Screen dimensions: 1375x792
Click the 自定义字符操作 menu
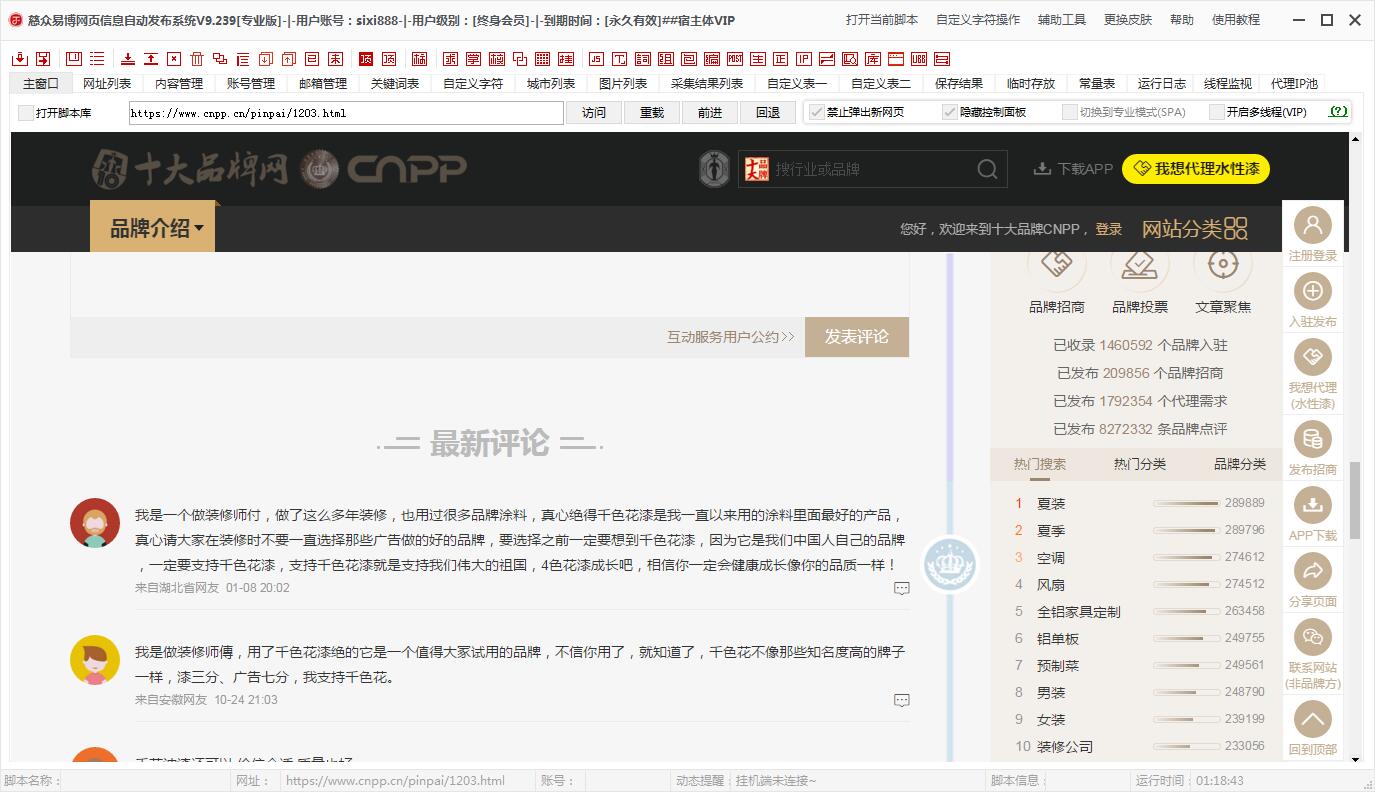(978, 20)
